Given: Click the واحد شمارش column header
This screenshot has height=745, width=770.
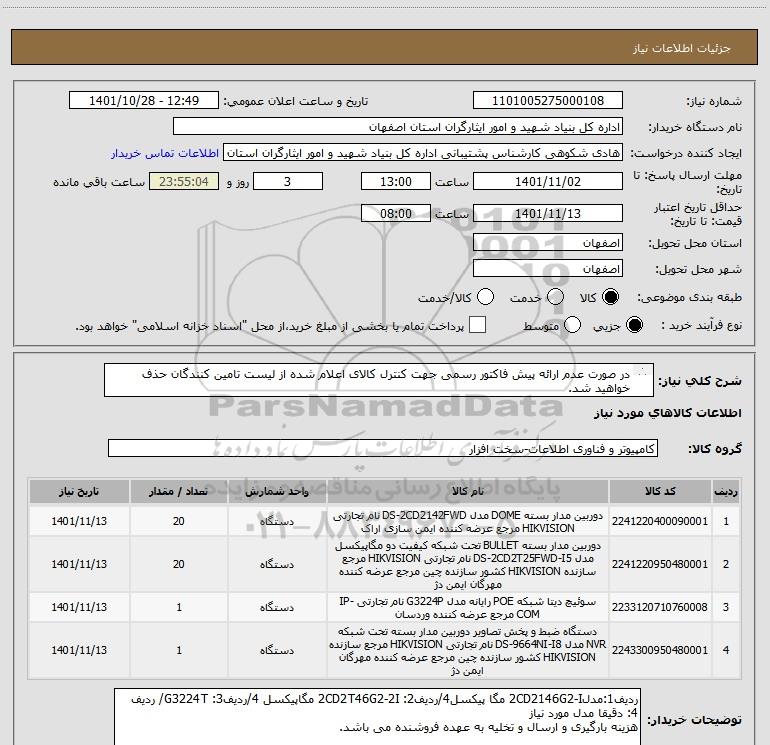Looking at the screenshot, I should [x=277, y=492].
